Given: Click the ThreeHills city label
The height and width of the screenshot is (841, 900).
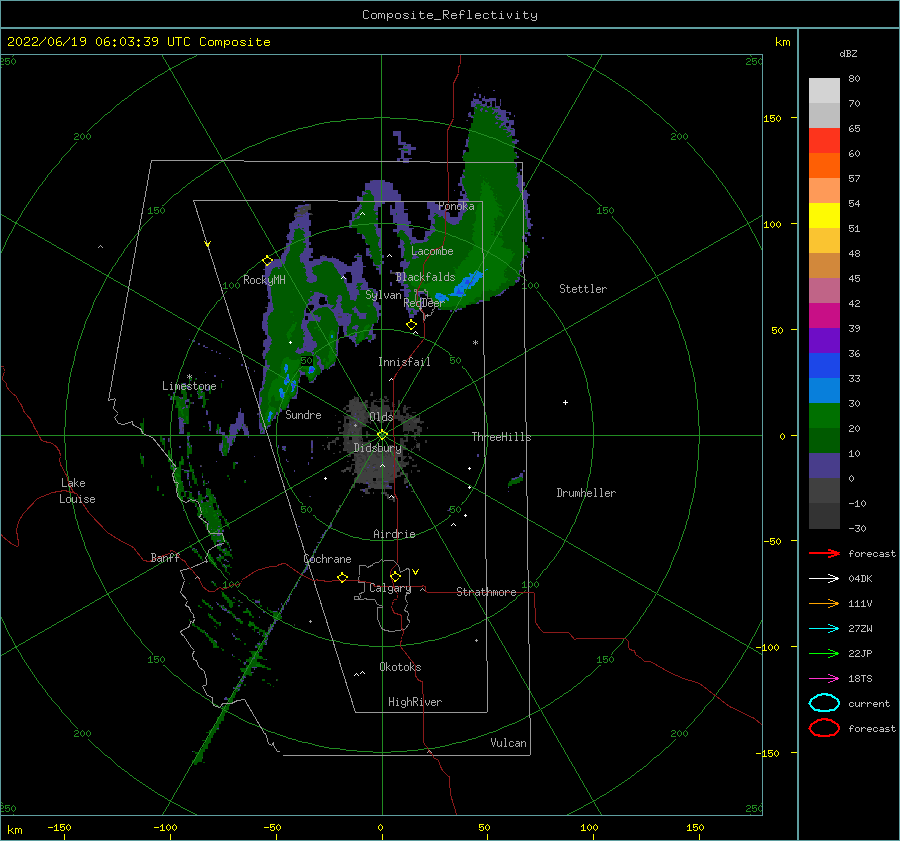Looking at the screenshot, I should pos(501,437).
